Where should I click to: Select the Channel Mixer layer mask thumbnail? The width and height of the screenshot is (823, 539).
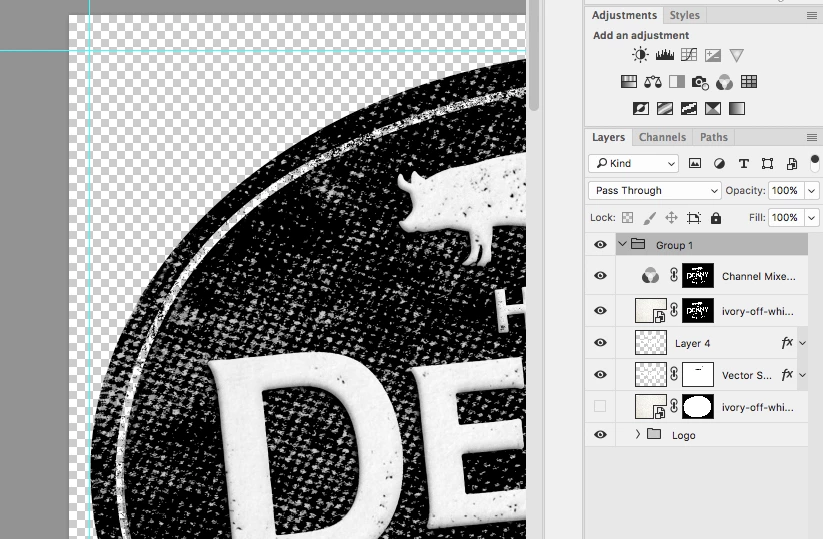698,276
